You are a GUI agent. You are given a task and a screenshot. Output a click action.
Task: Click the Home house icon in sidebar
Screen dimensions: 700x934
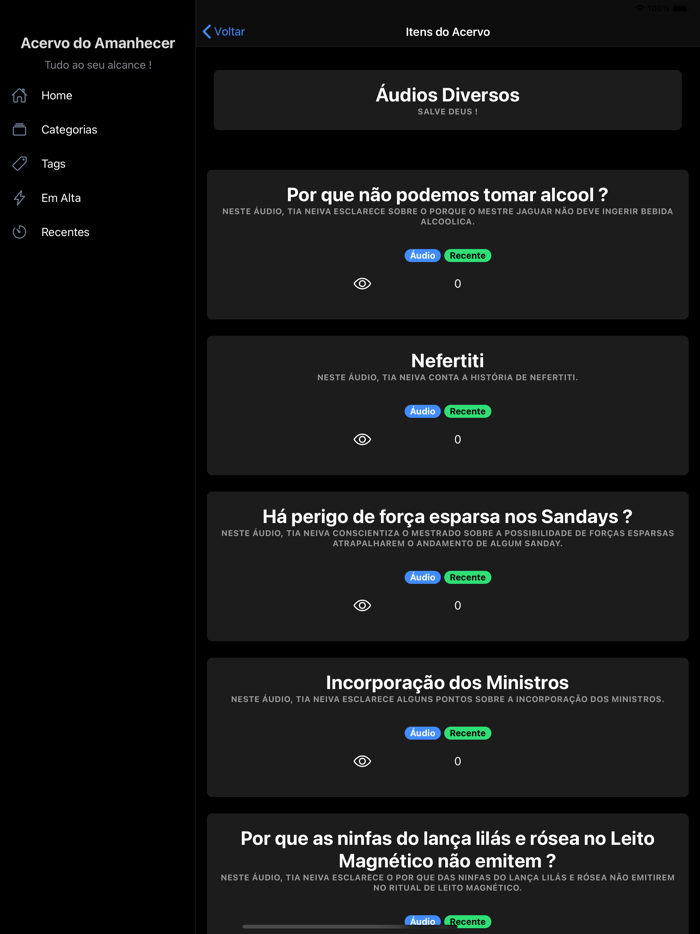pyautogui.click(x=20, y=95)
